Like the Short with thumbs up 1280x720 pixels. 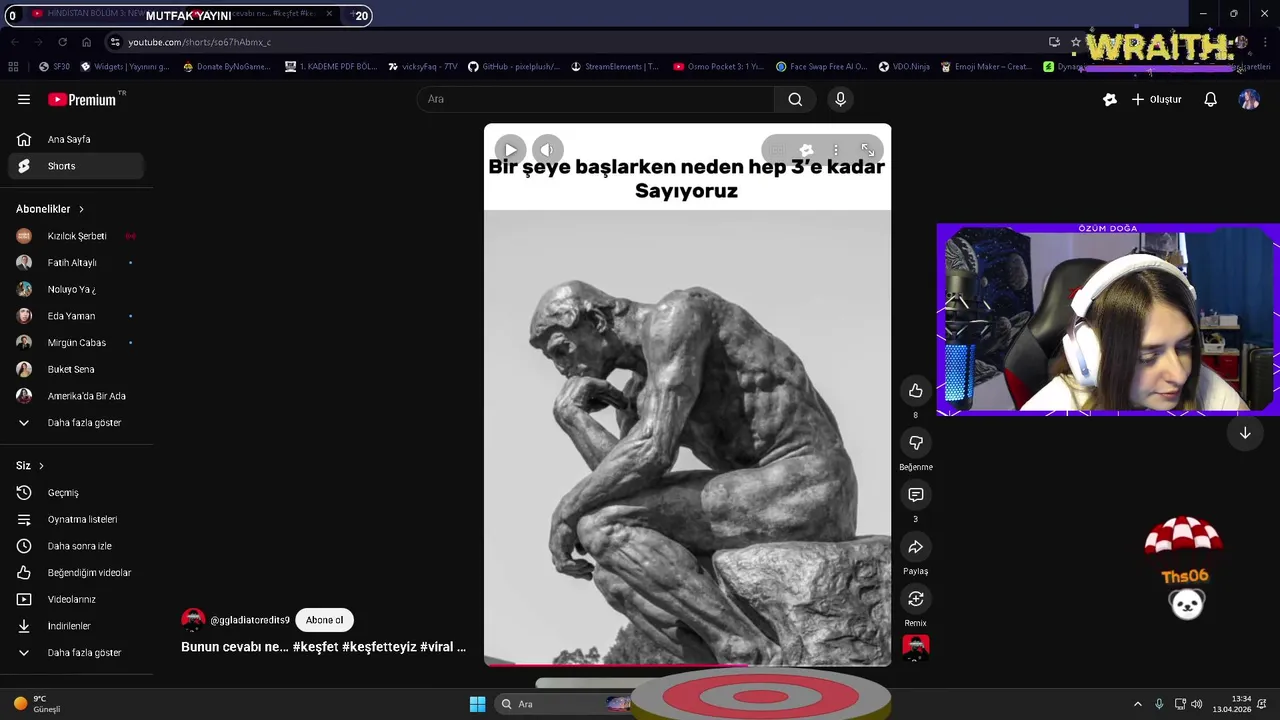click(x=915, y=391)
